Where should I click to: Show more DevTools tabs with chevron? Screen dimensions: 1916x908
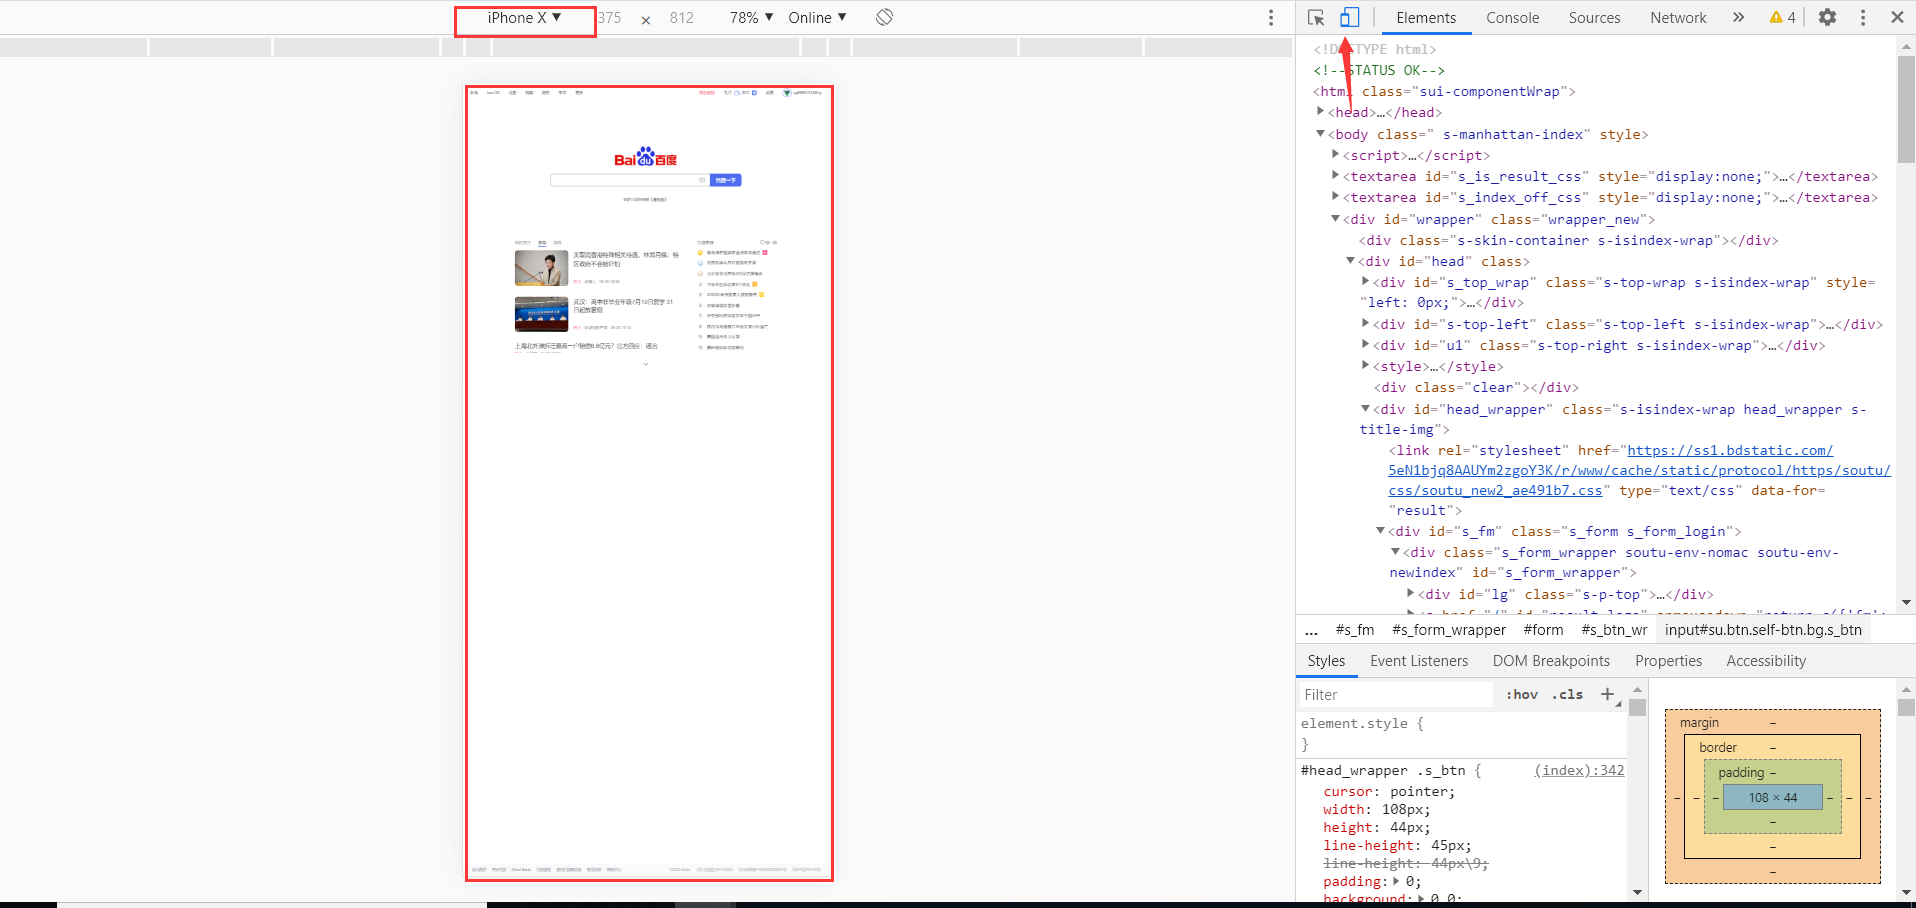(1738, 18)
